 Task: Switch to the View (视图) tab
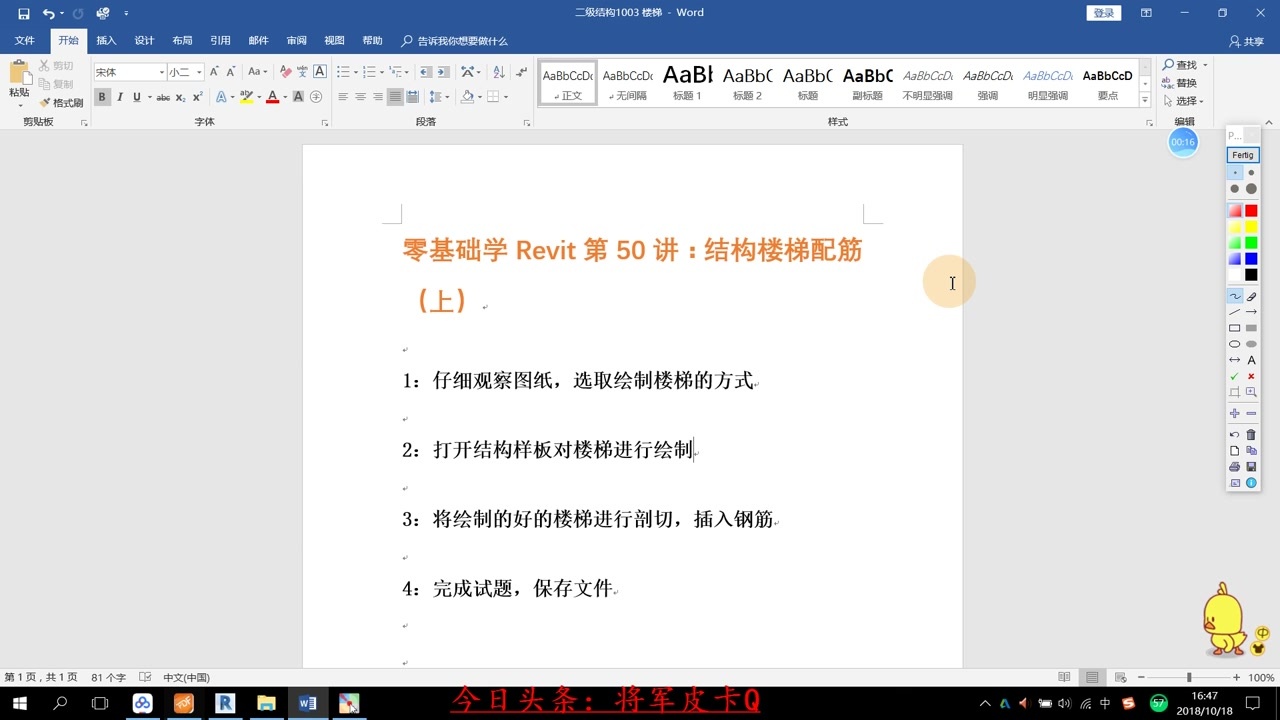[x=334, y=41]
